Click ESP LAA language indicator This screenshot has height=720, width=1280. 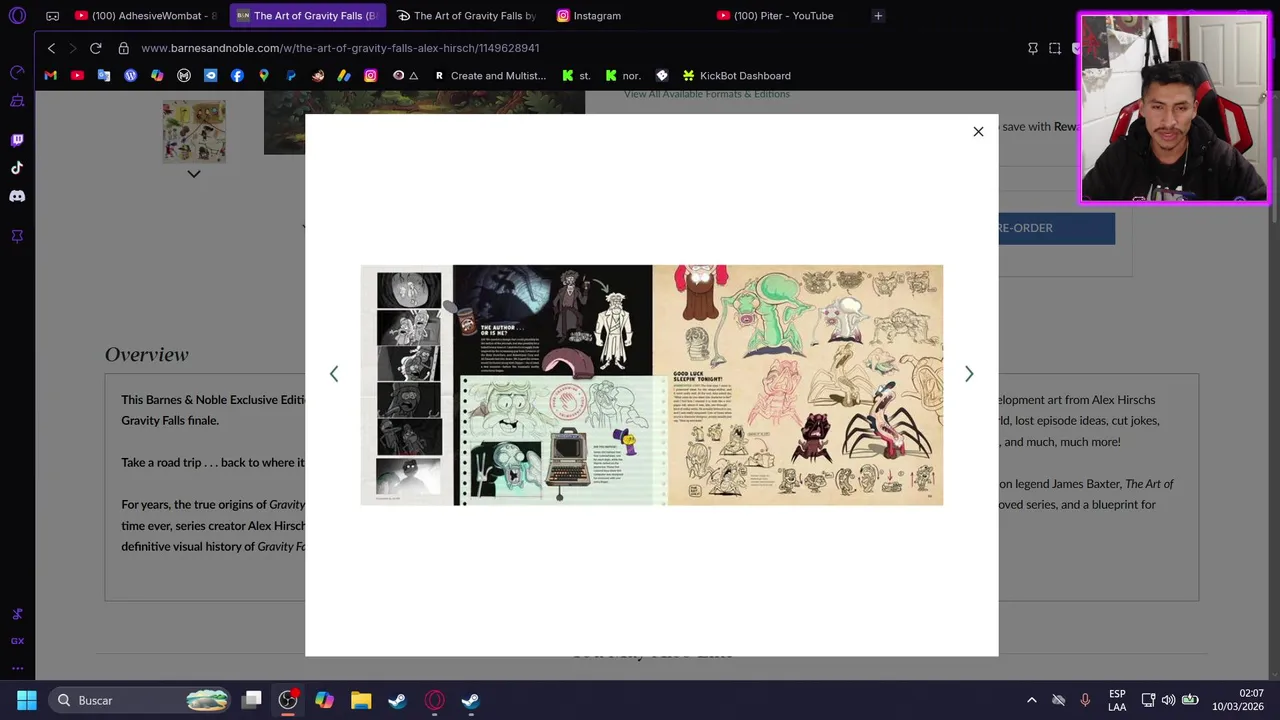point(1117,700)
